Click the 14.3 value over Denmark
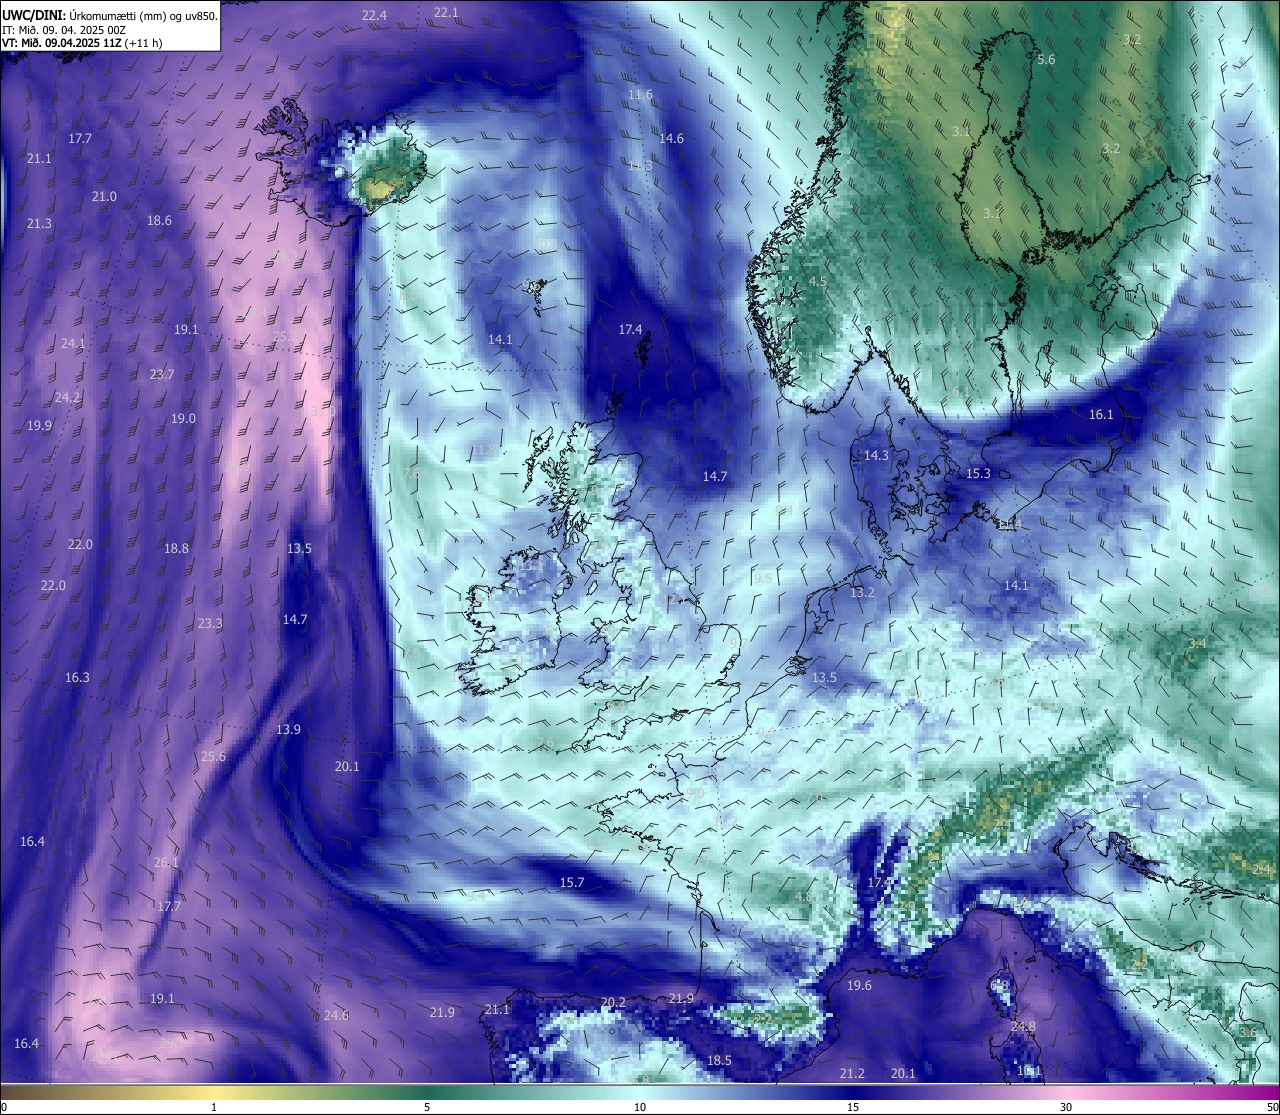This screenshot has width=1280, height=1115. [x=875, y=456]
